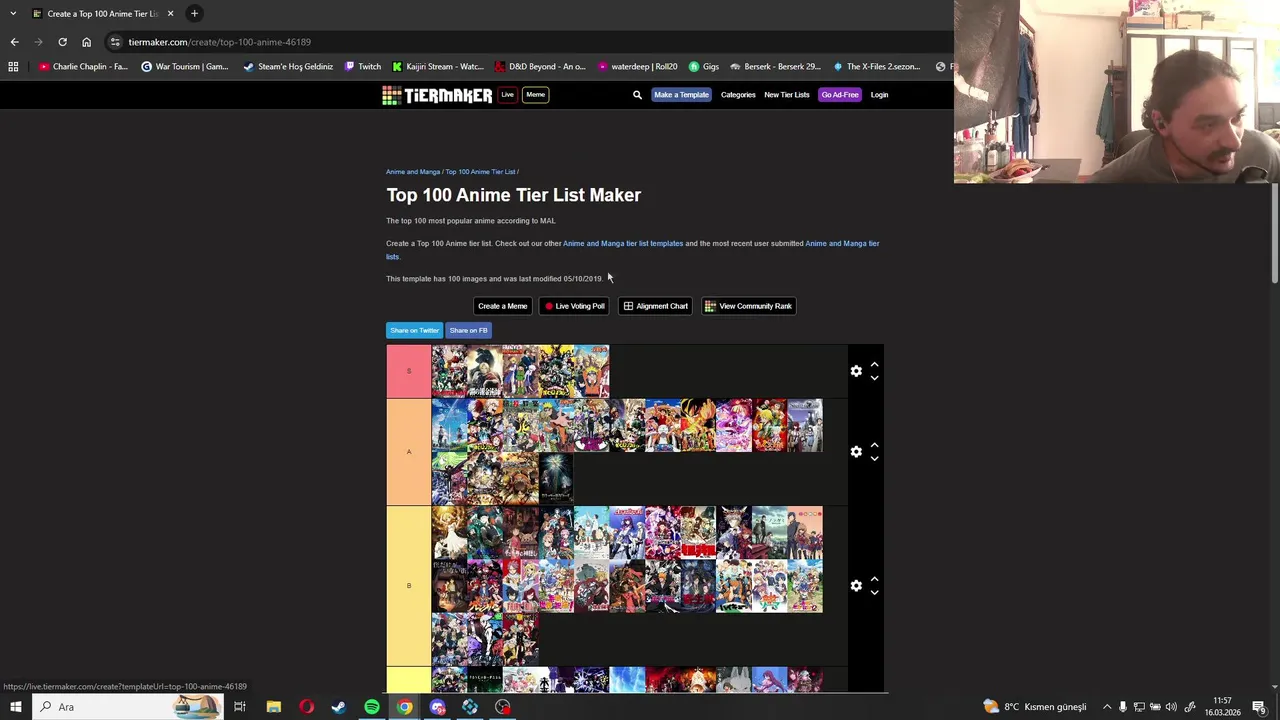Reload the page with browser refresh icon
This screenshot has width=1280, height=720.
click(x=62, y=42)
